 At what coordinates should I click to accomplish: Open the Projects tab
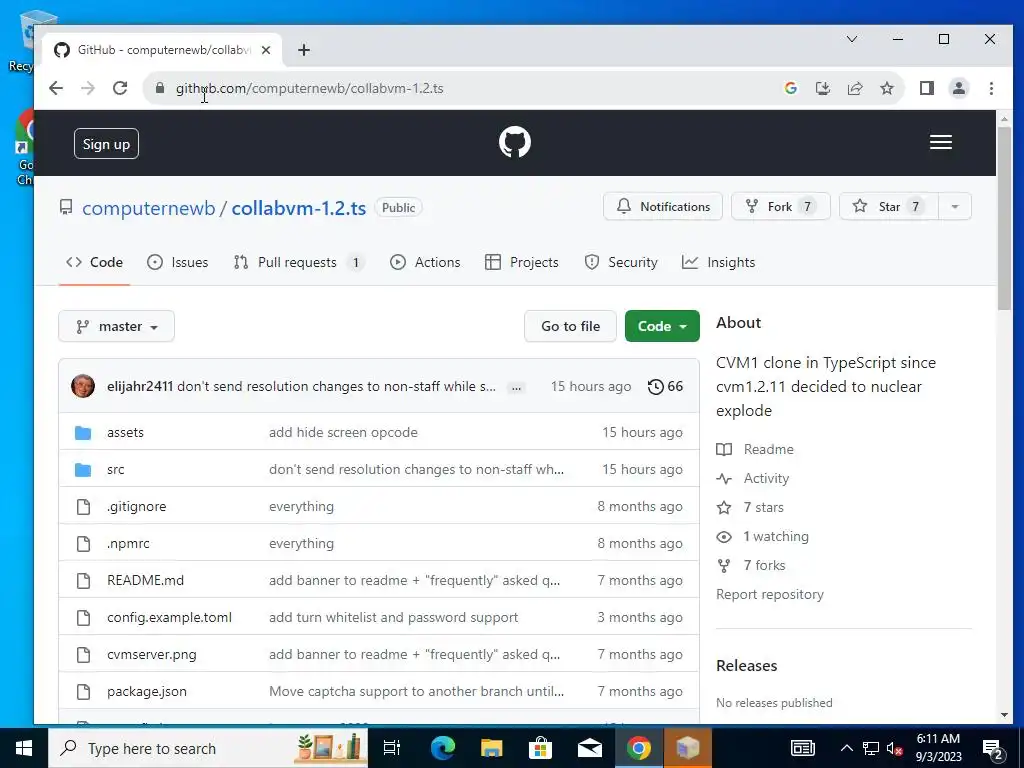tap(522, 263)
